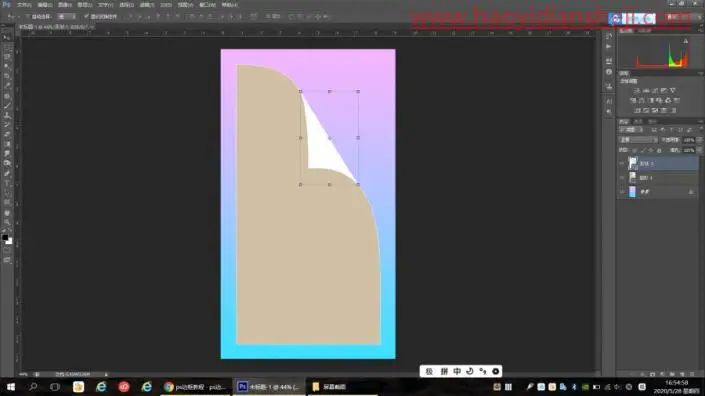The height and width of the screenshot is (396, 705).
Task: Toggle the Auto-Select checkbox in options bar
Action: pyautogui.click(x=27, y=17)
